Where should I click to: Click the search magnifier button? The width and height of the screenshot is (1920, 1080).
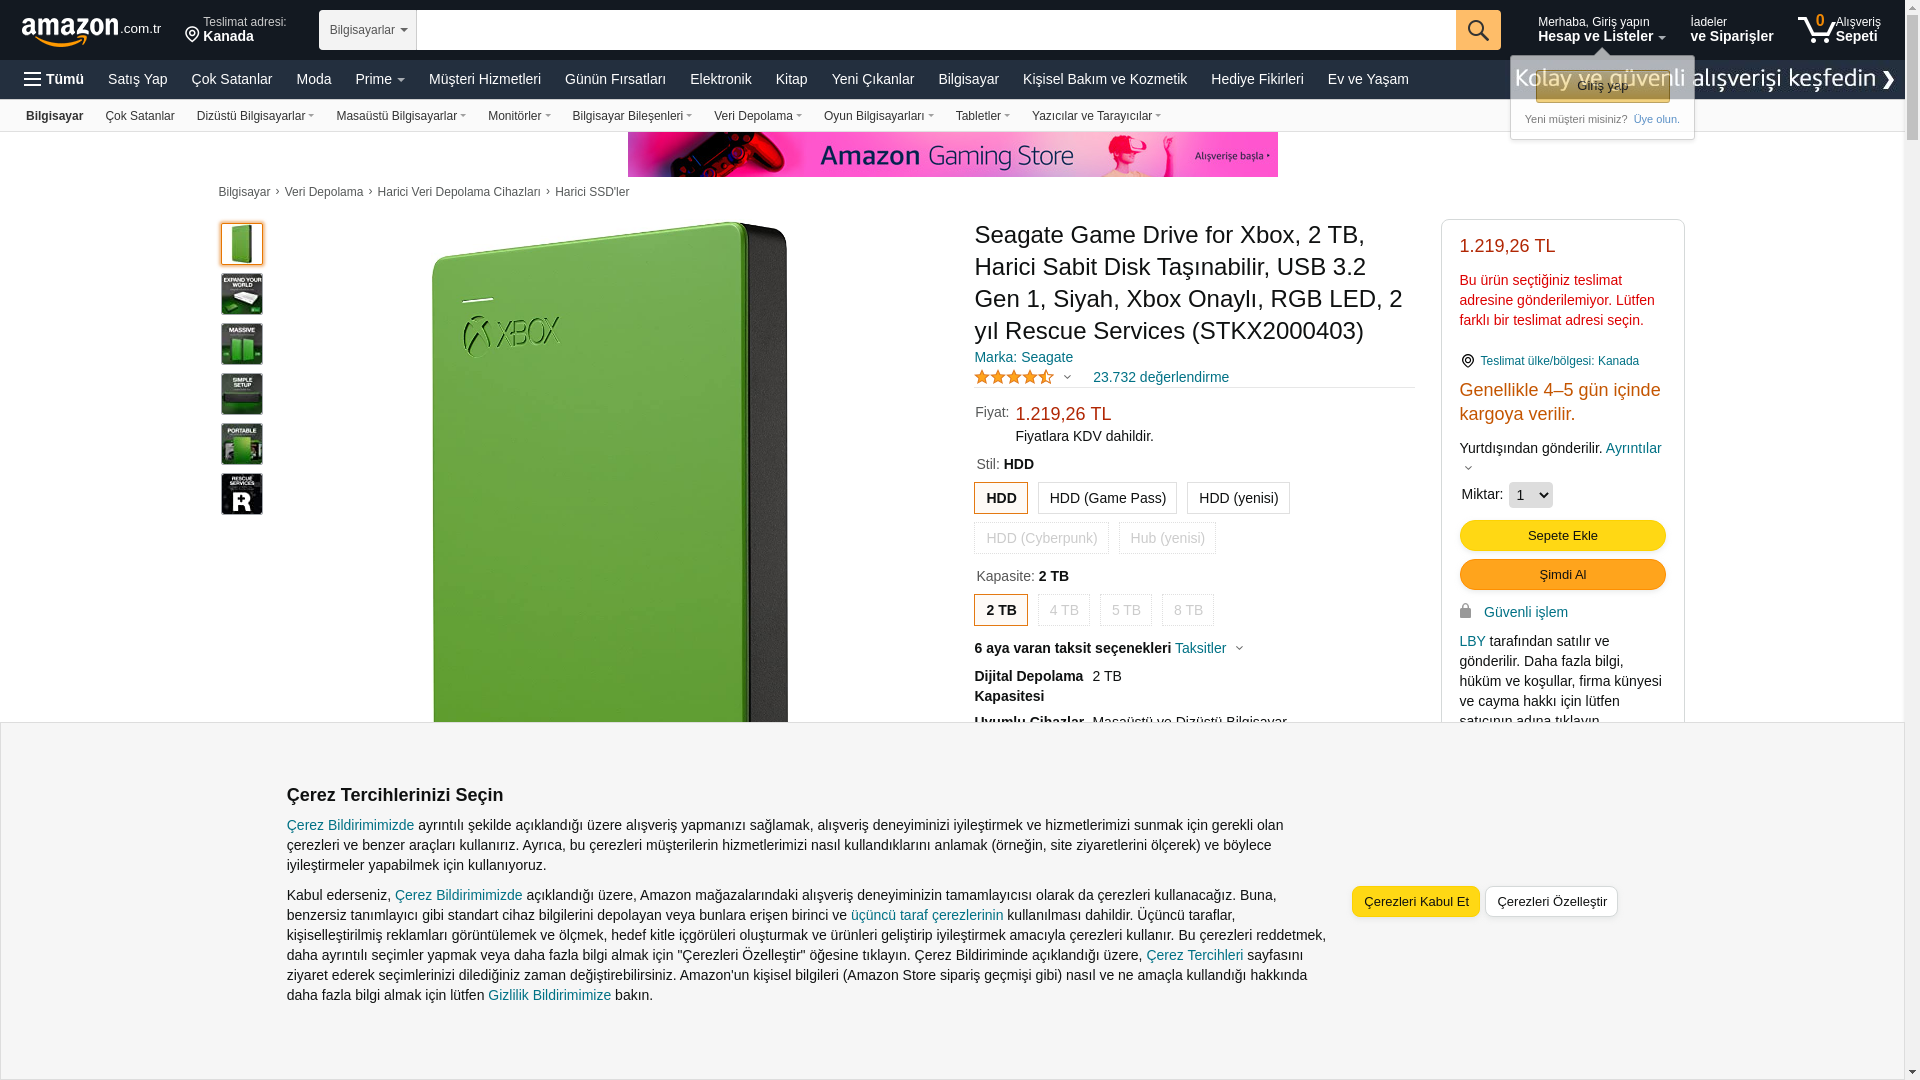1478,30
